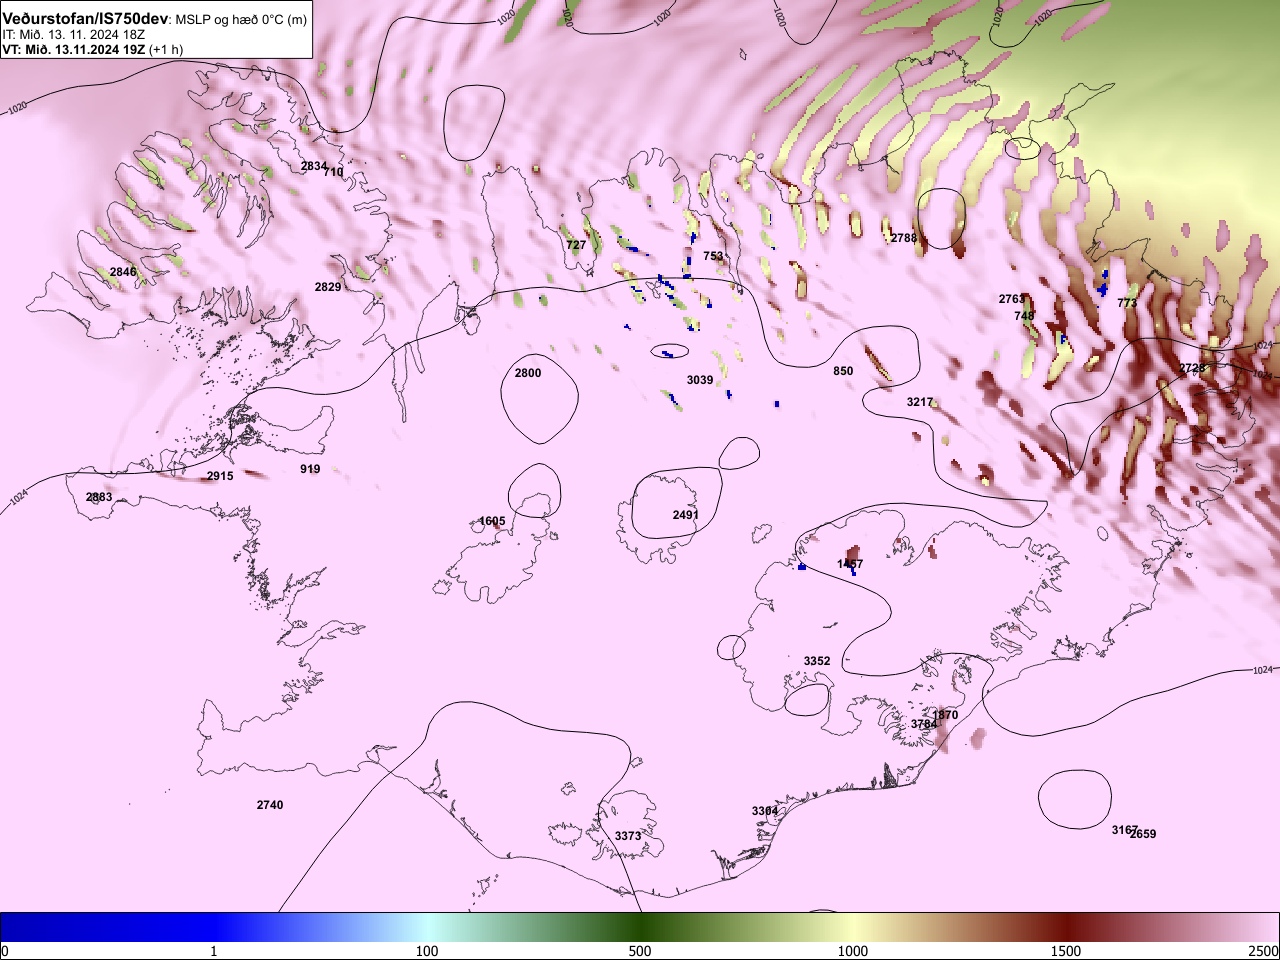The height and width of the screenshot is (960, 1280).
Task: Click the dark red section of the color scale
Action: tap(1066, 927)
